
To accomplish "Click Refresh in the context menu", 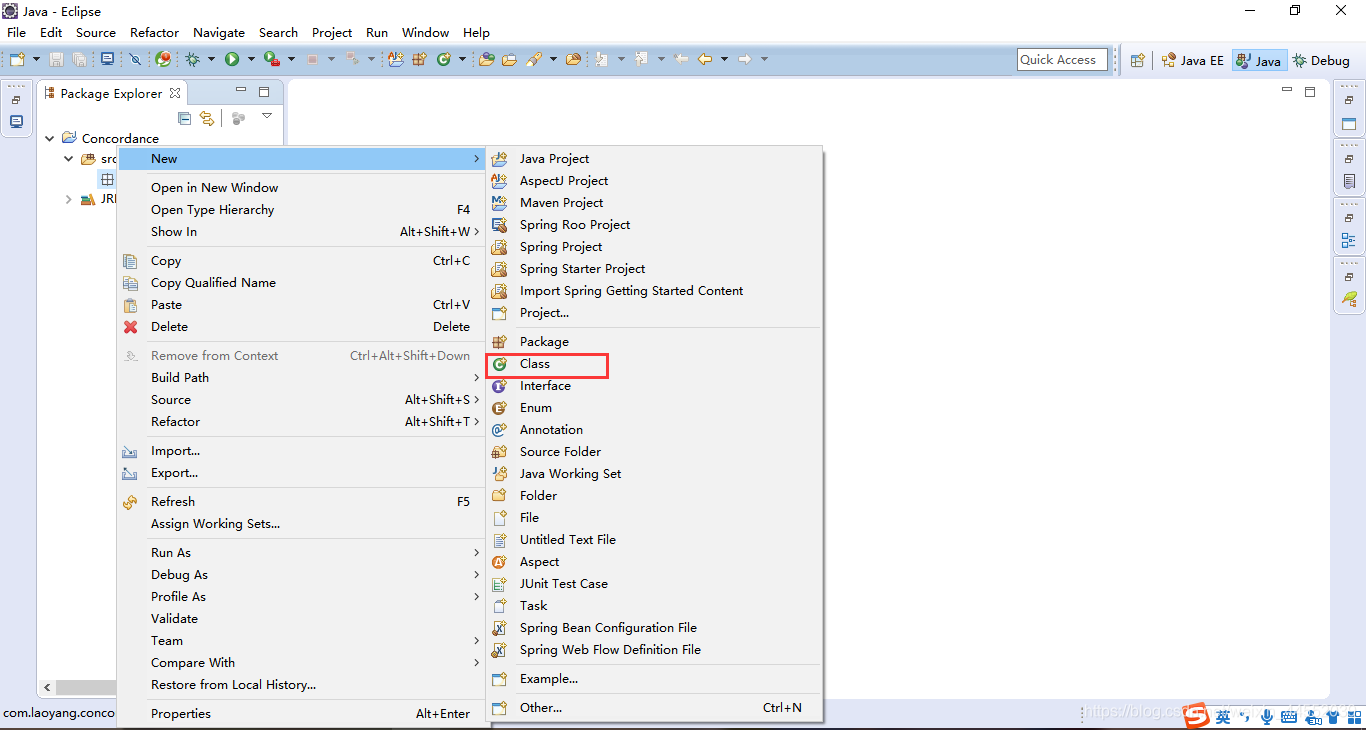I will 301,502.
